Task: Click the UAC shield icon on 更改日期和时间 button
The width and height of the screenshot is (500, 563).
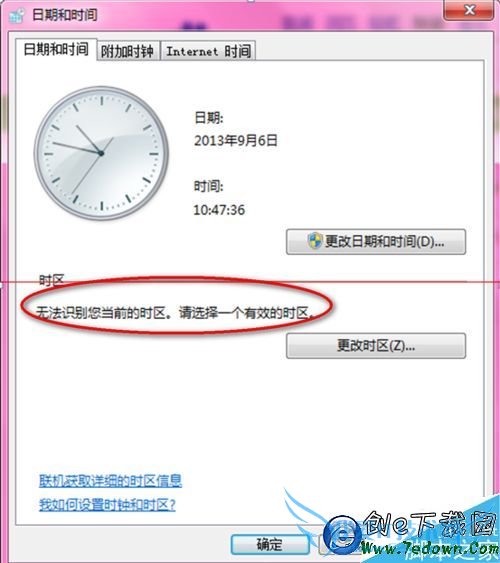Action: point(315,241)
